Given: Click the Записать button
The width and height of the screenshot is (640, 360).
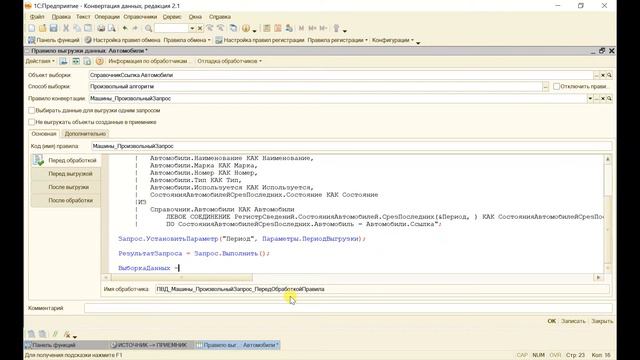Looking at the screenshot, I should [x=573, y=321].
